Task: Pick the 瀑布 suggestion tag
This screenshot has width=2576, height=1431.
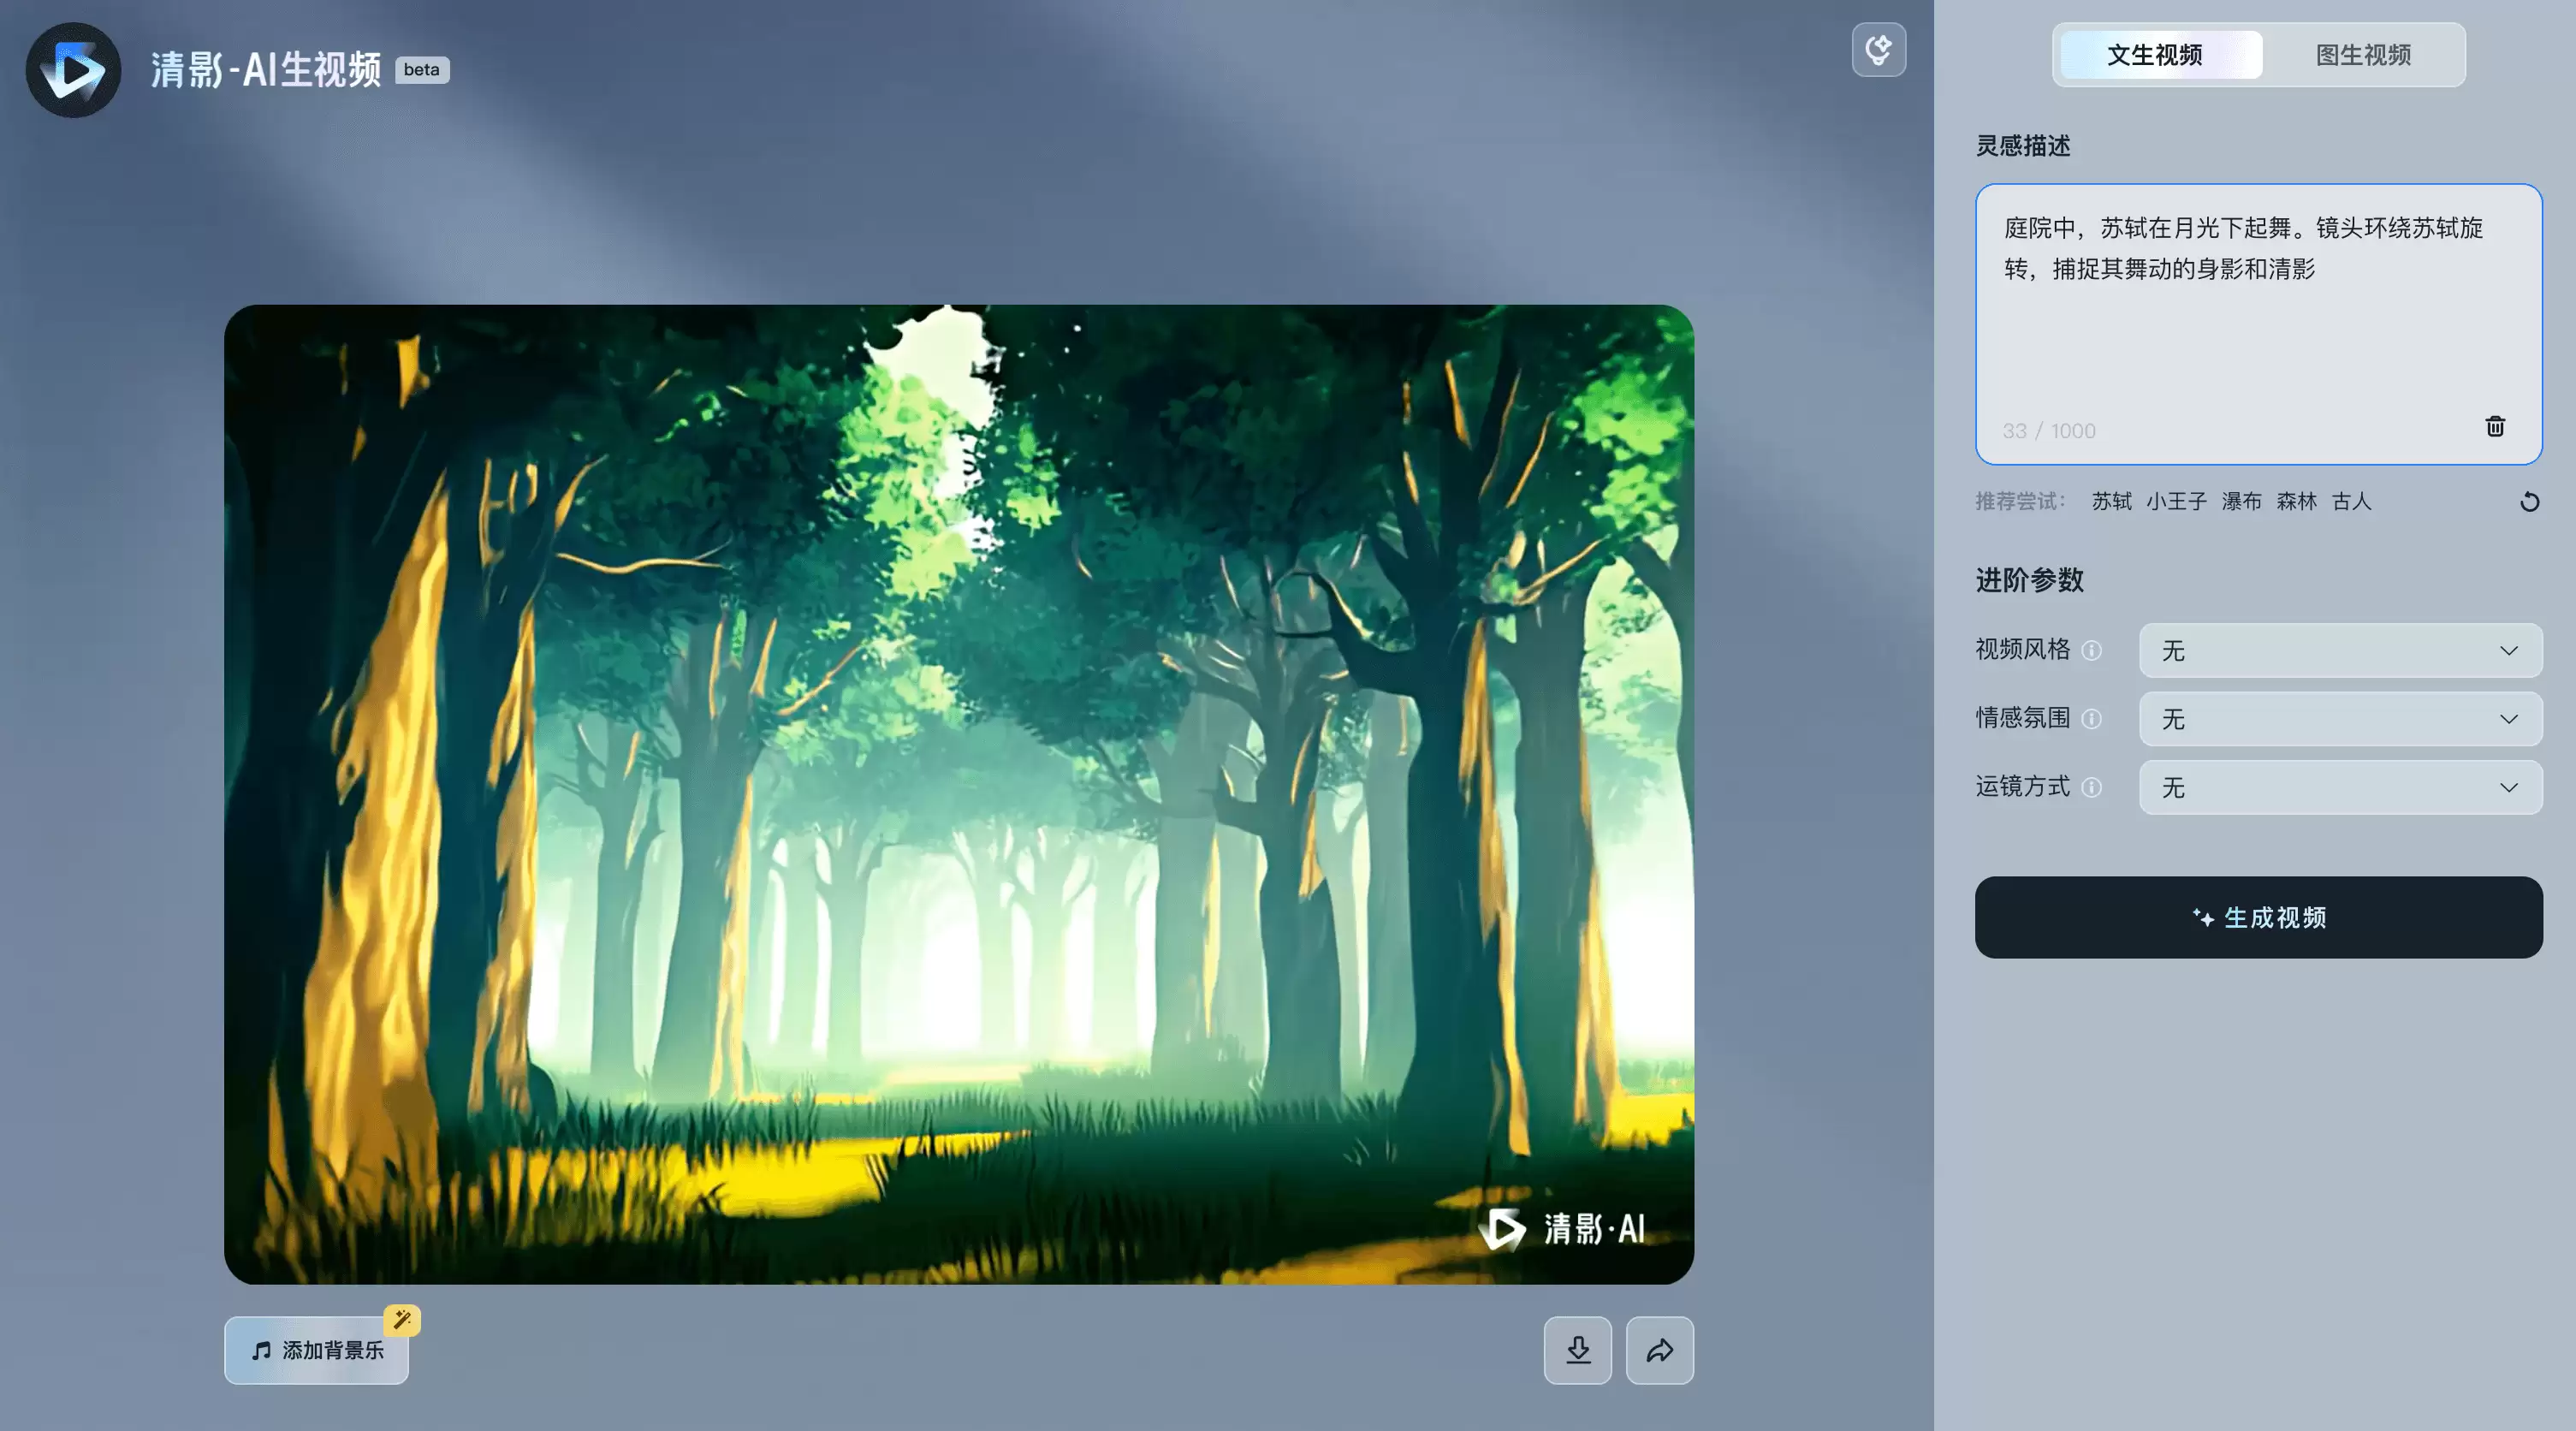Action: pos(2241,502)
